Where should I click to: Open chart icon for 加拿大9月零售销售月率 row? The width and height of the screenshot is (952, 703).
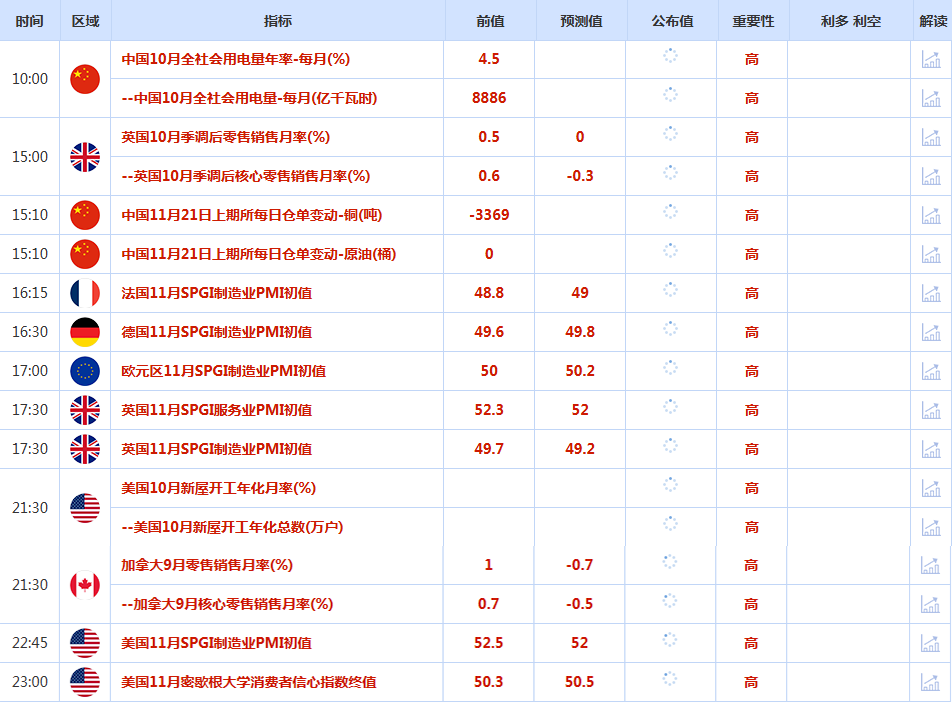pyautogui.click(x=930, y=565)
